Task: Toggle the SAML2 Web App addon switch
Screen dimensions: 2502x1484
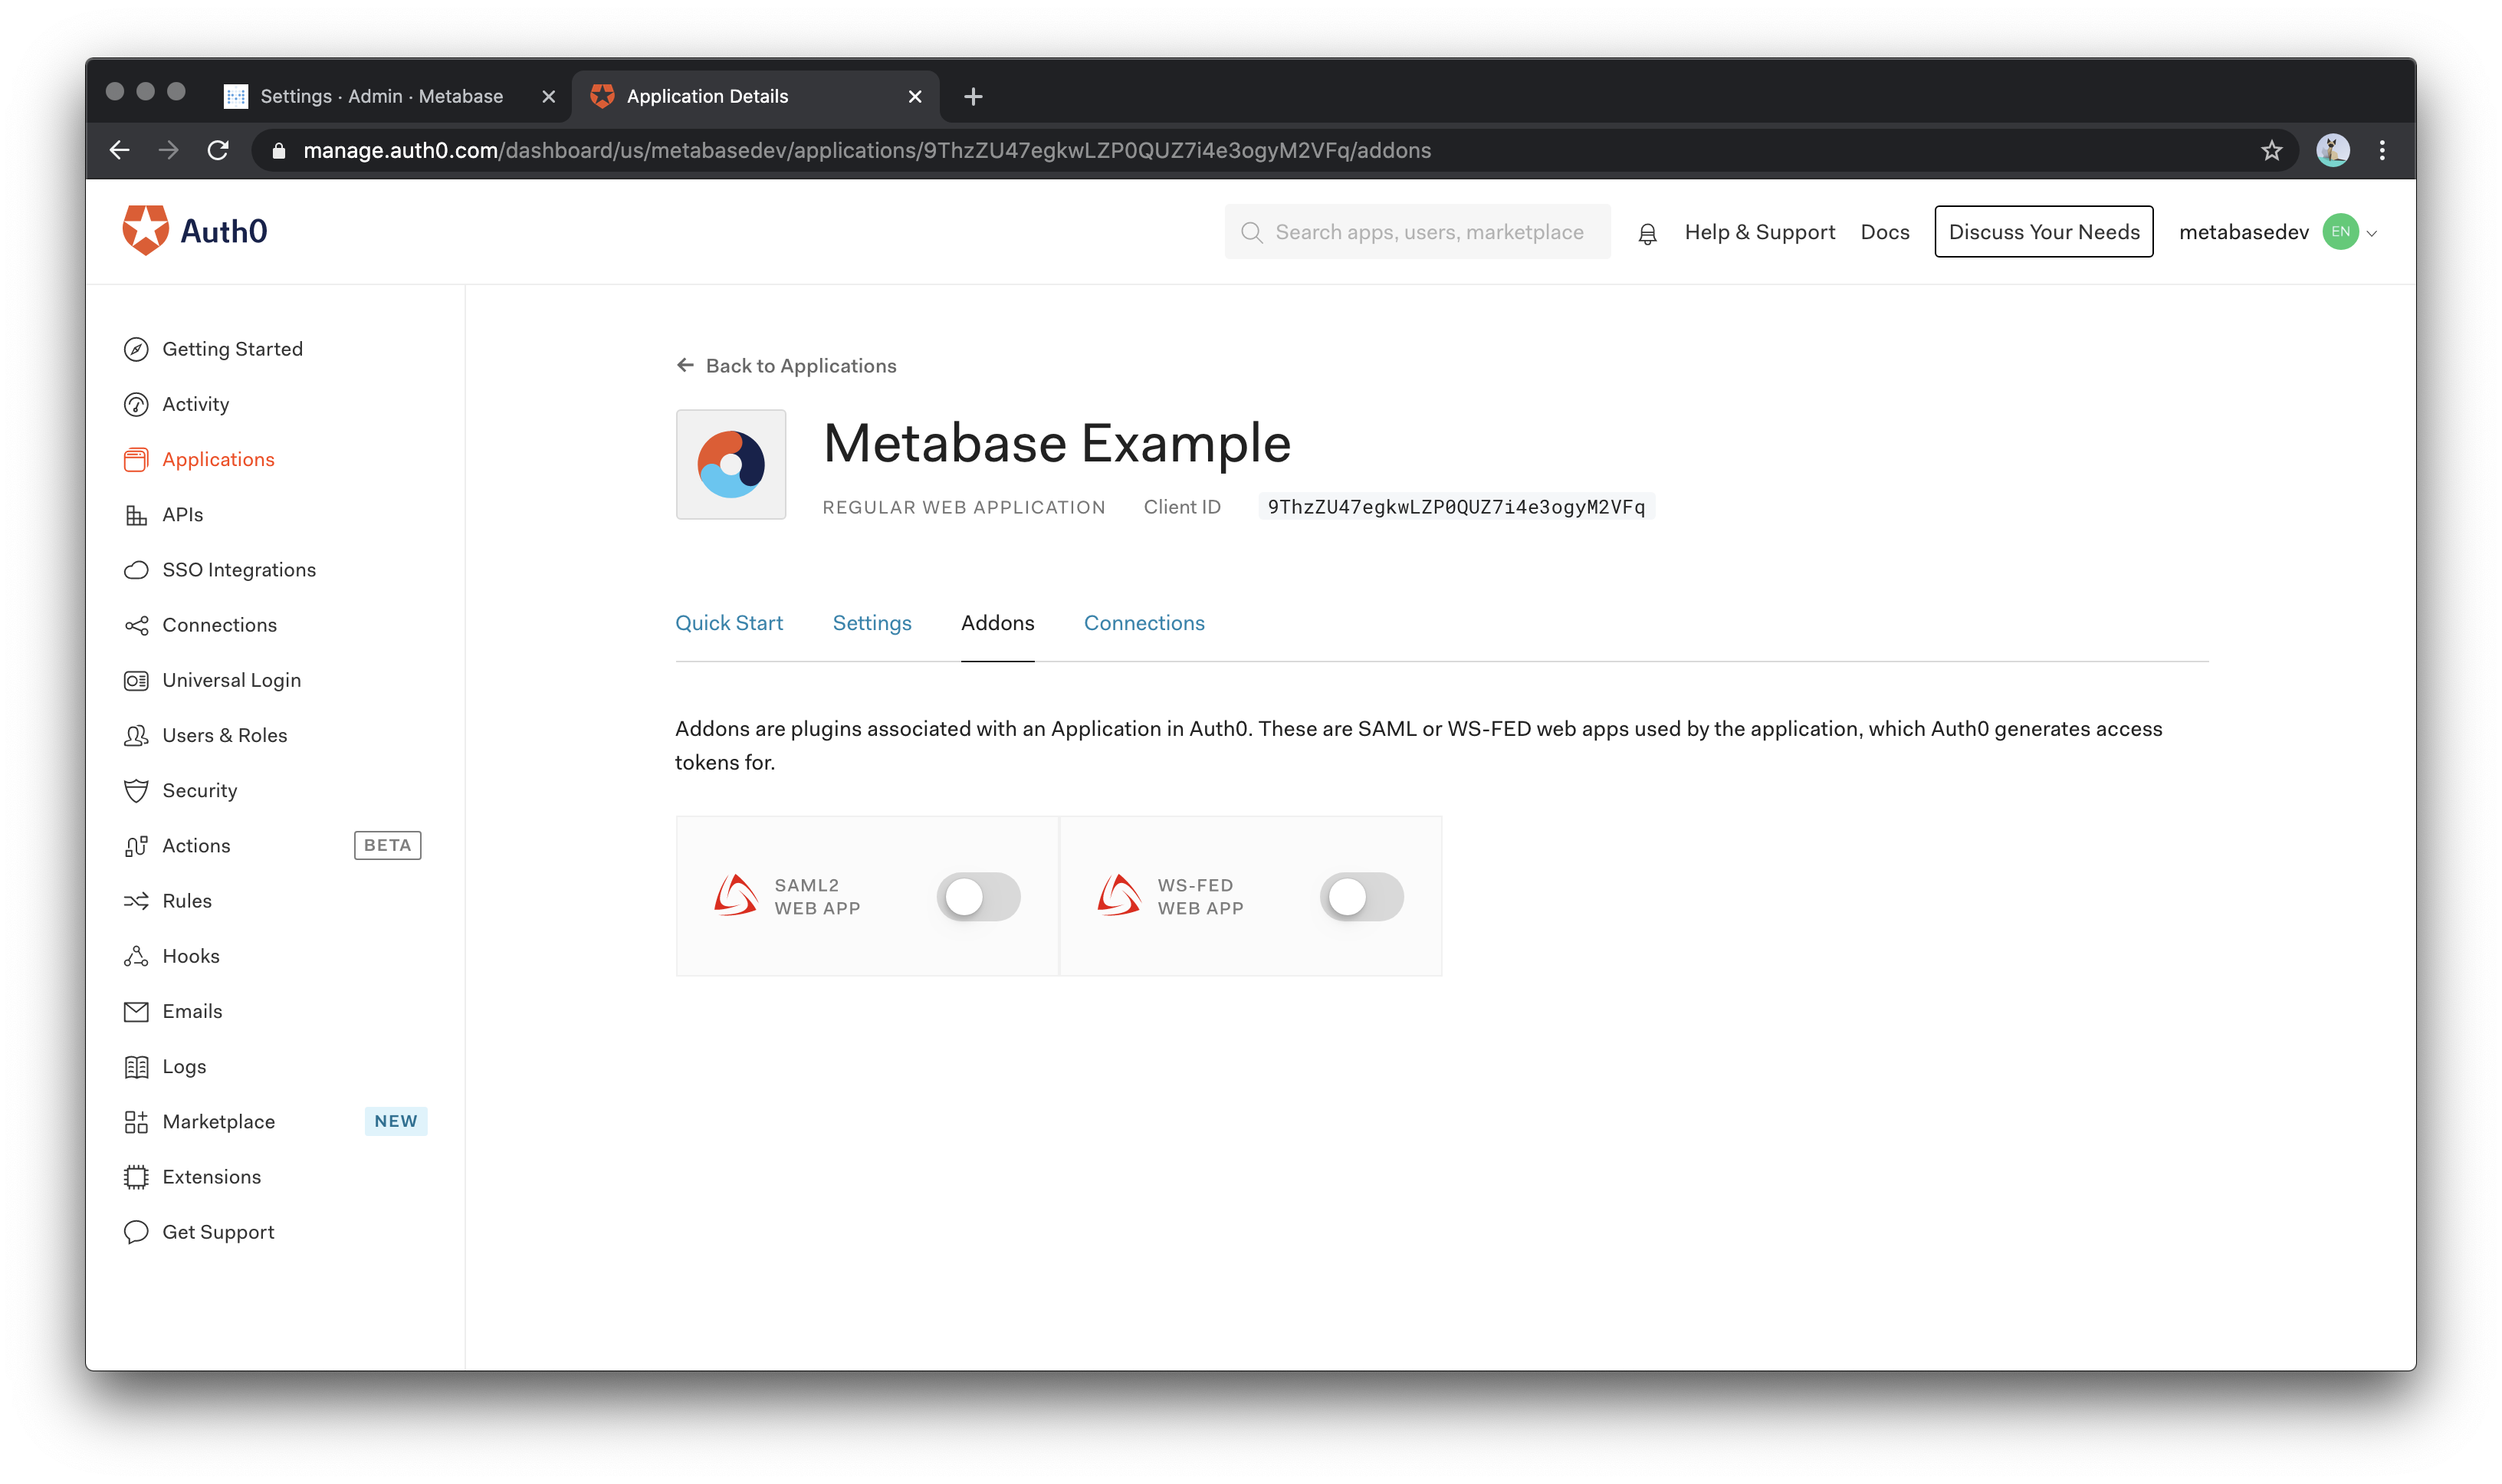Action: point(978,898)
